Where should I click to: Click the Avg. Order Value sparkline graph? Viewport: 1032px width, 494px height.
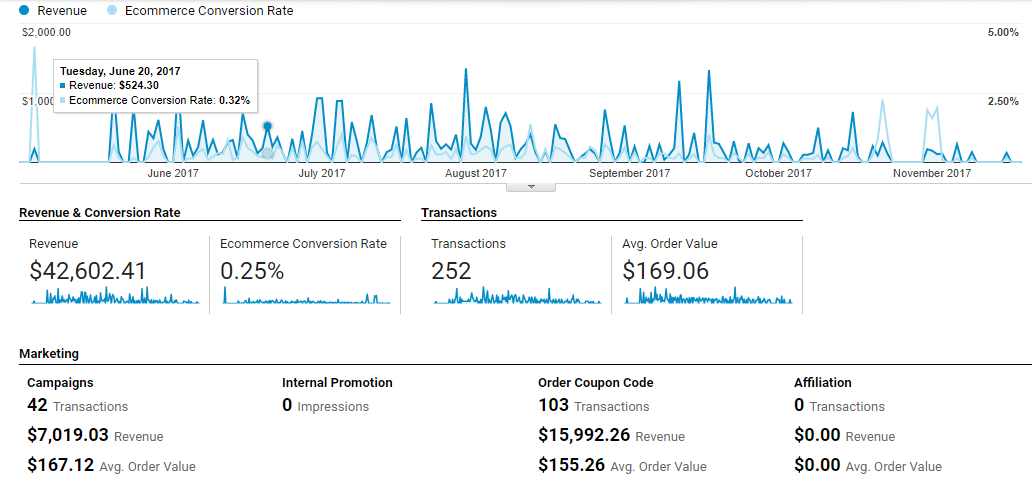coord(707,296)
